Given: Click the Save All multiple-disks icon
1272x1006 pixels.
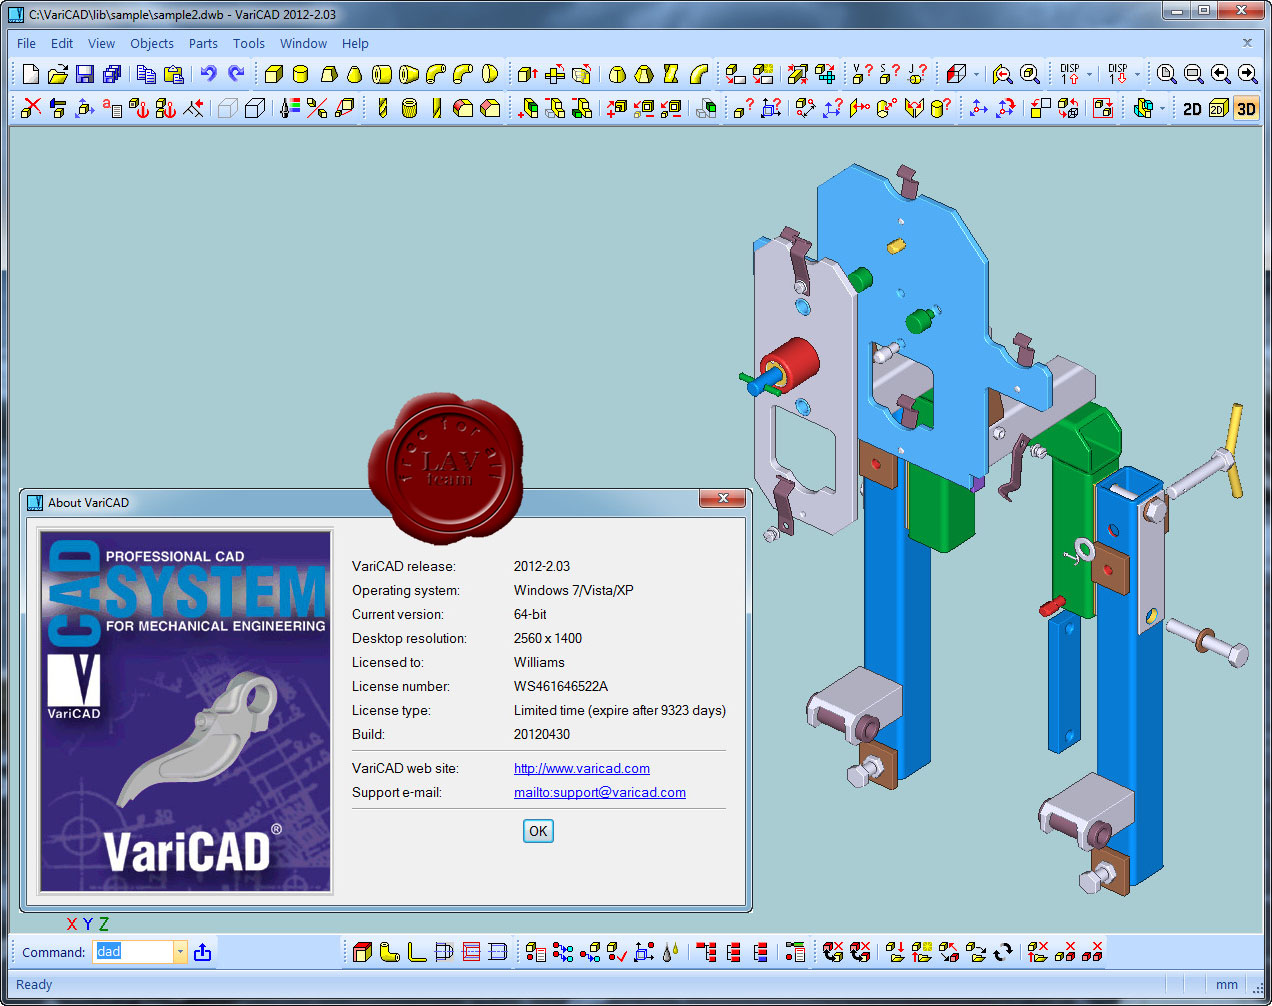Looking at the screenshot, I should coord(112,74).
